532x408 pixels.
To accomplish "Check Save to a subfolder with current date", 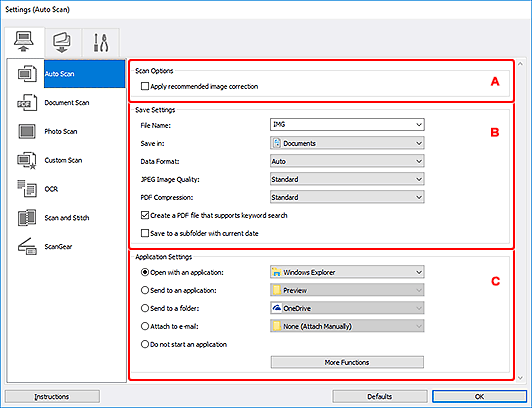I will coord(145,233).
